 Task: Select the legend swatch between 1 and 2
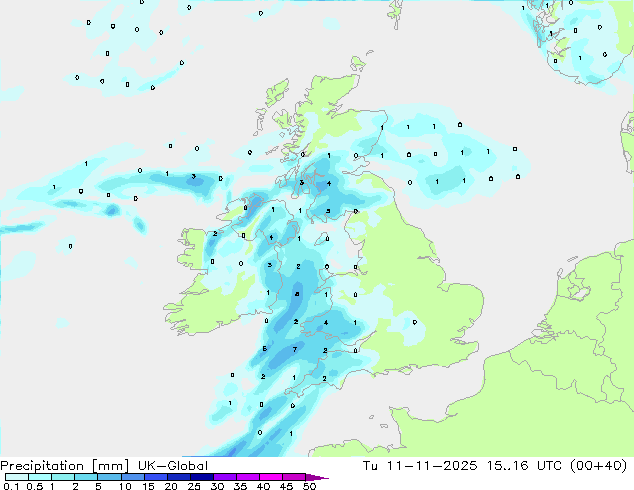(63, 477)
